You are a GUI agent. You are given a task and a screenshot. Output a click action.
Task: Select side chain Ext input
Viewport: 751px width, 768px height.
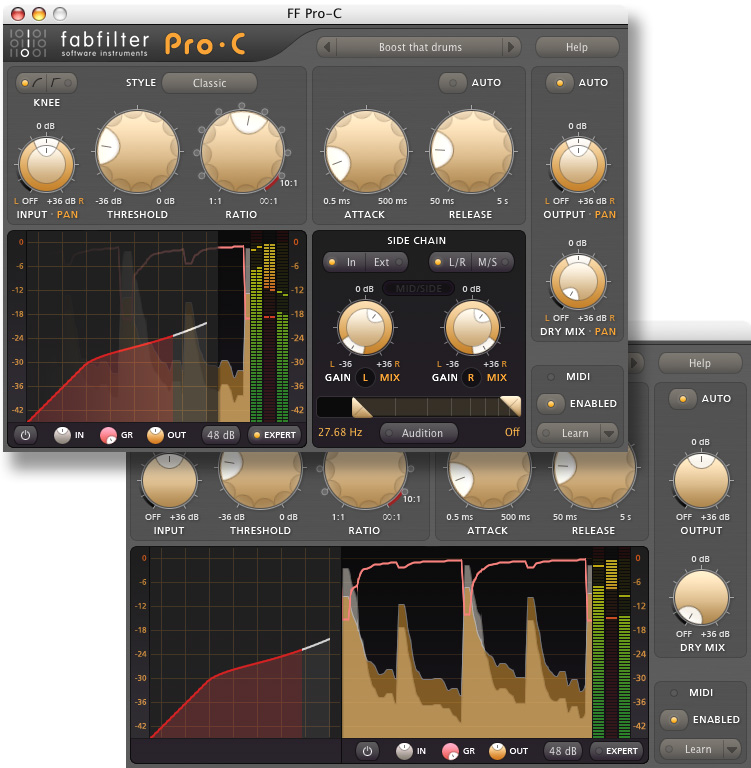(x=387, y=262)
